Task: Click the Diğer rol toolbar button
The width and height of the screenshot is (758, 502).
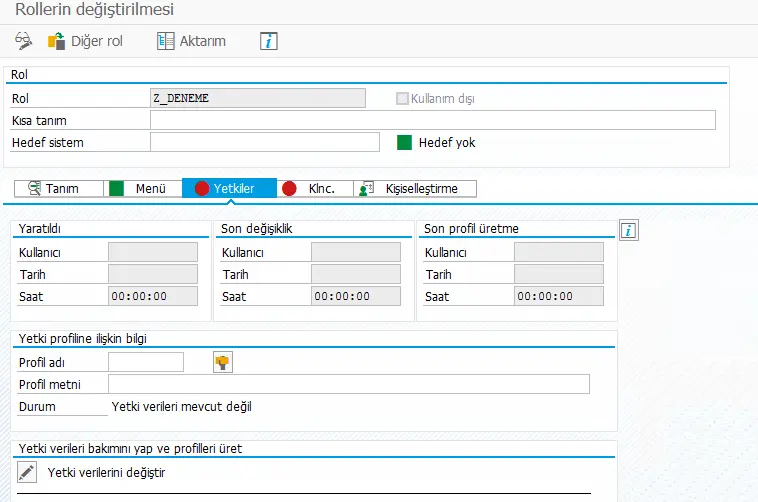Action: tap(85, 41)
